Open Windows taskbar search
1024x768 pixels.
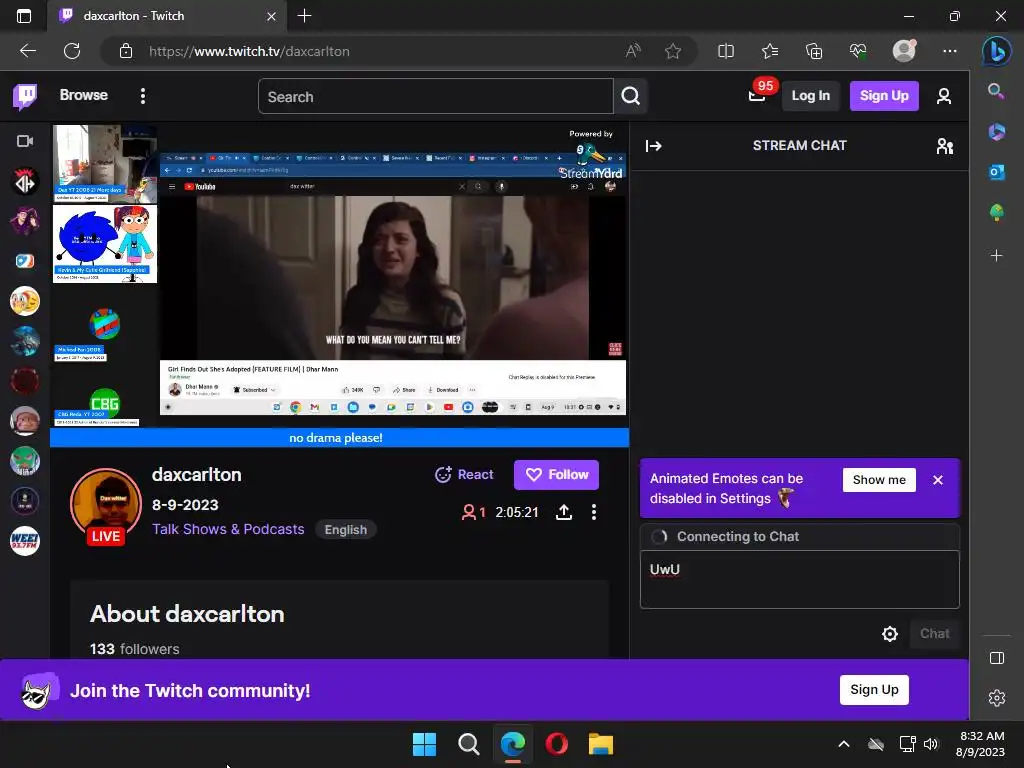click(468, 744)
